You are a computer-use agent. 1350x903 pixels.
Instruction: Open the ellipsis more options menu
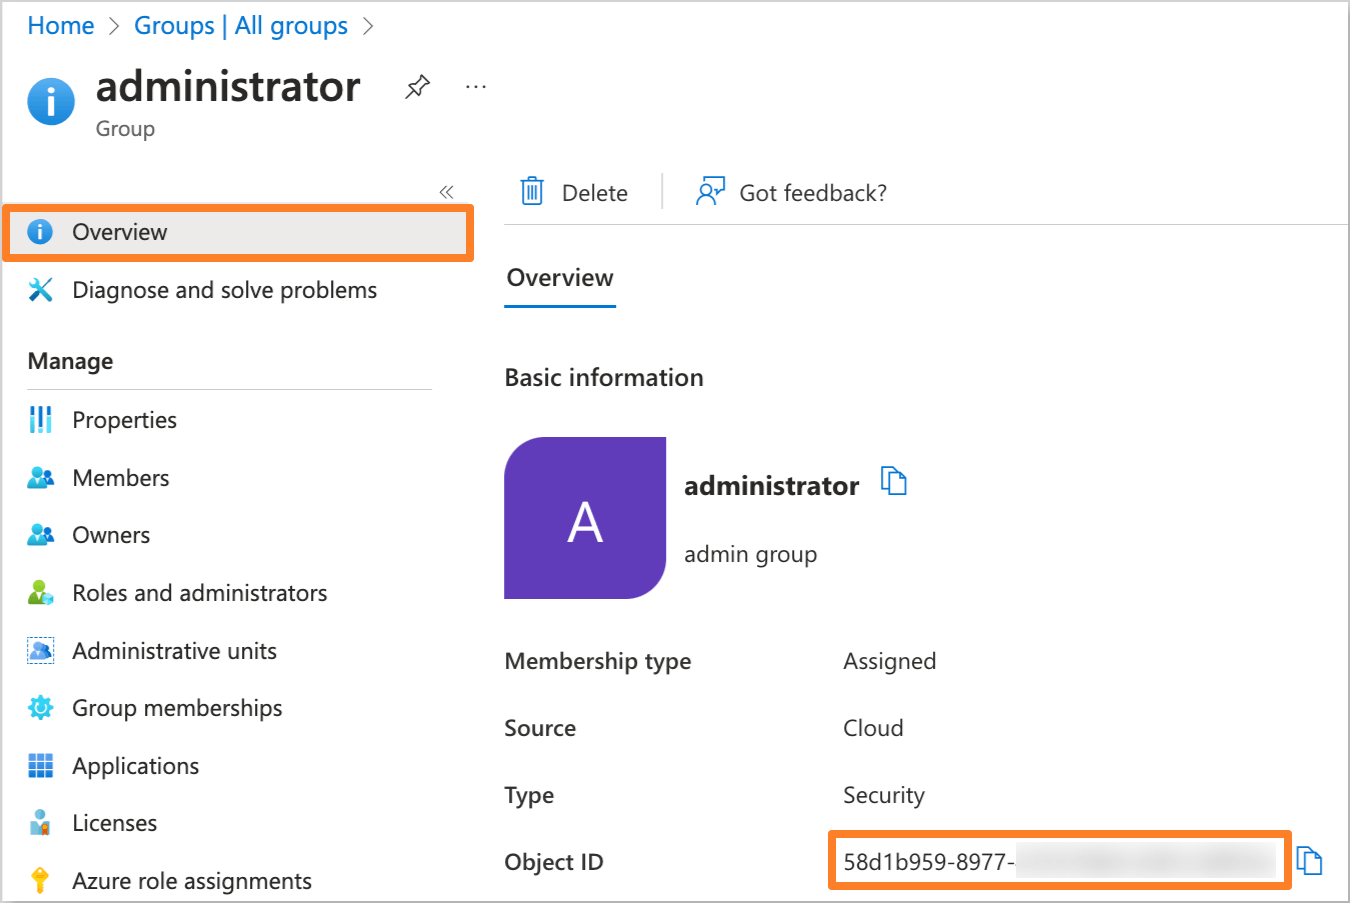pos(475,88)
